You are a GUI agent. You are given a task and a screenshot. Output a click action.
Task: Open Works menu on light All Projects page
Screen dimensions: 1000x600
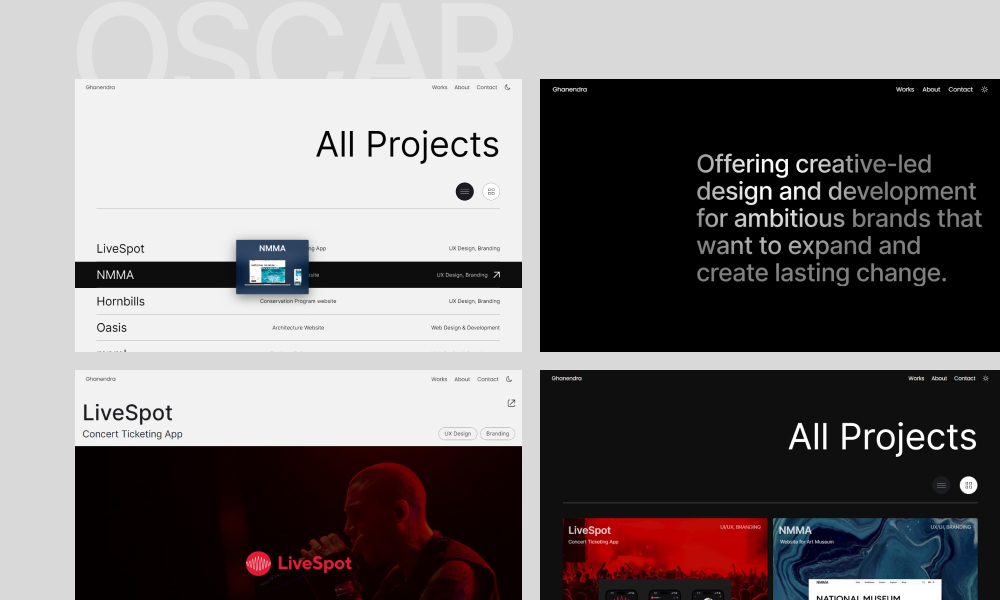pos(439,88)
